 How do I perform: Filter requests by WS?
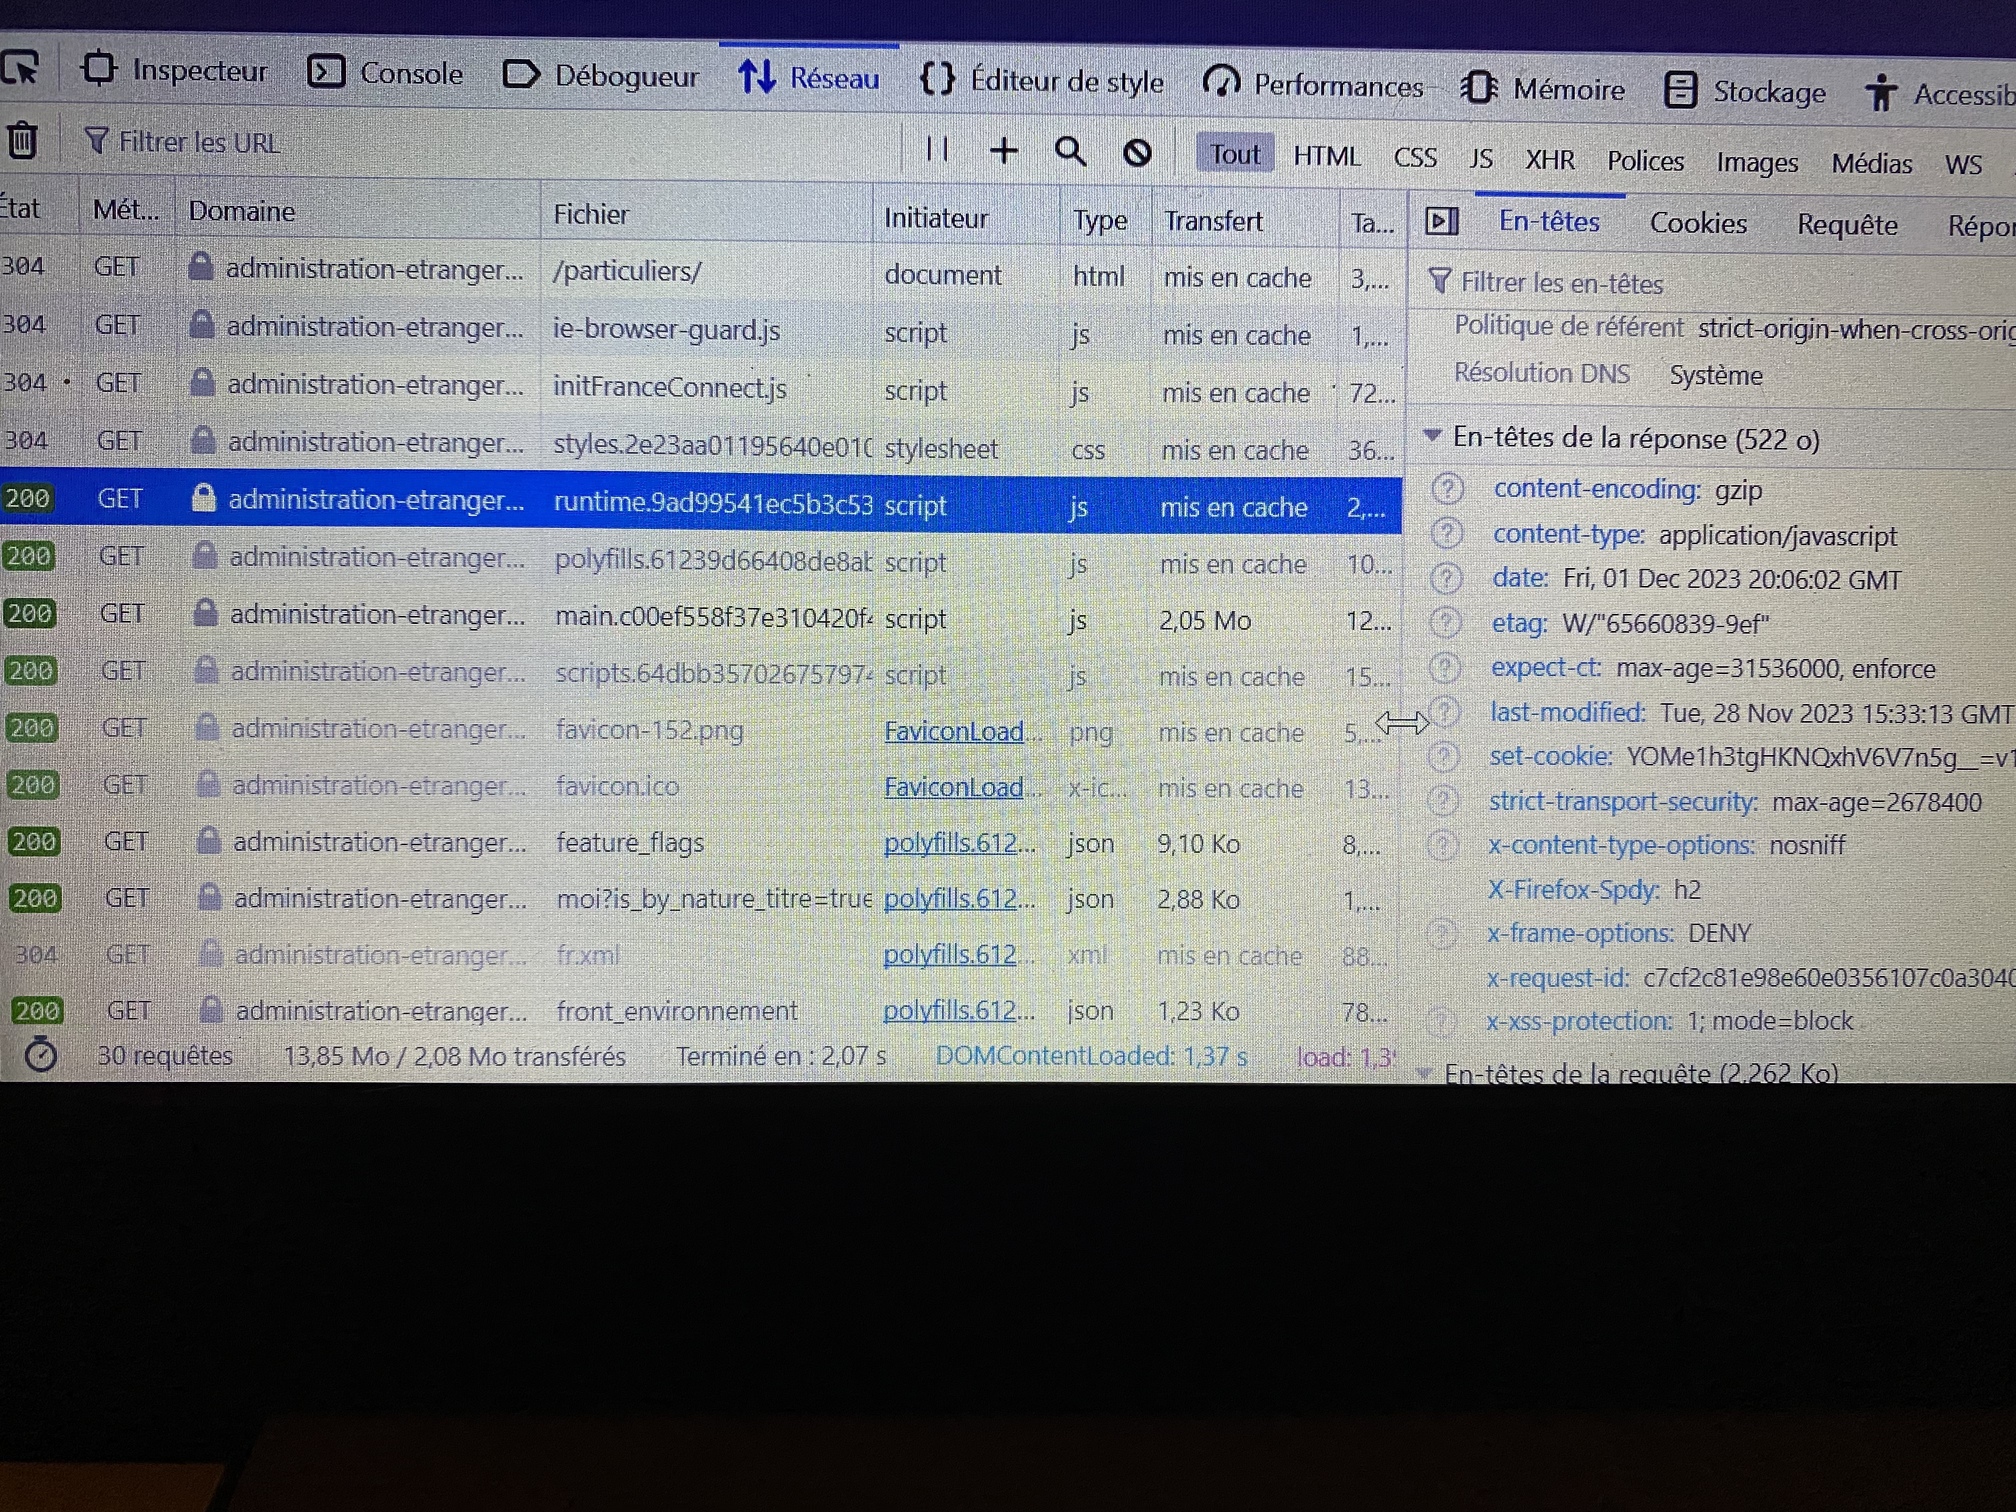point(1963,164)
